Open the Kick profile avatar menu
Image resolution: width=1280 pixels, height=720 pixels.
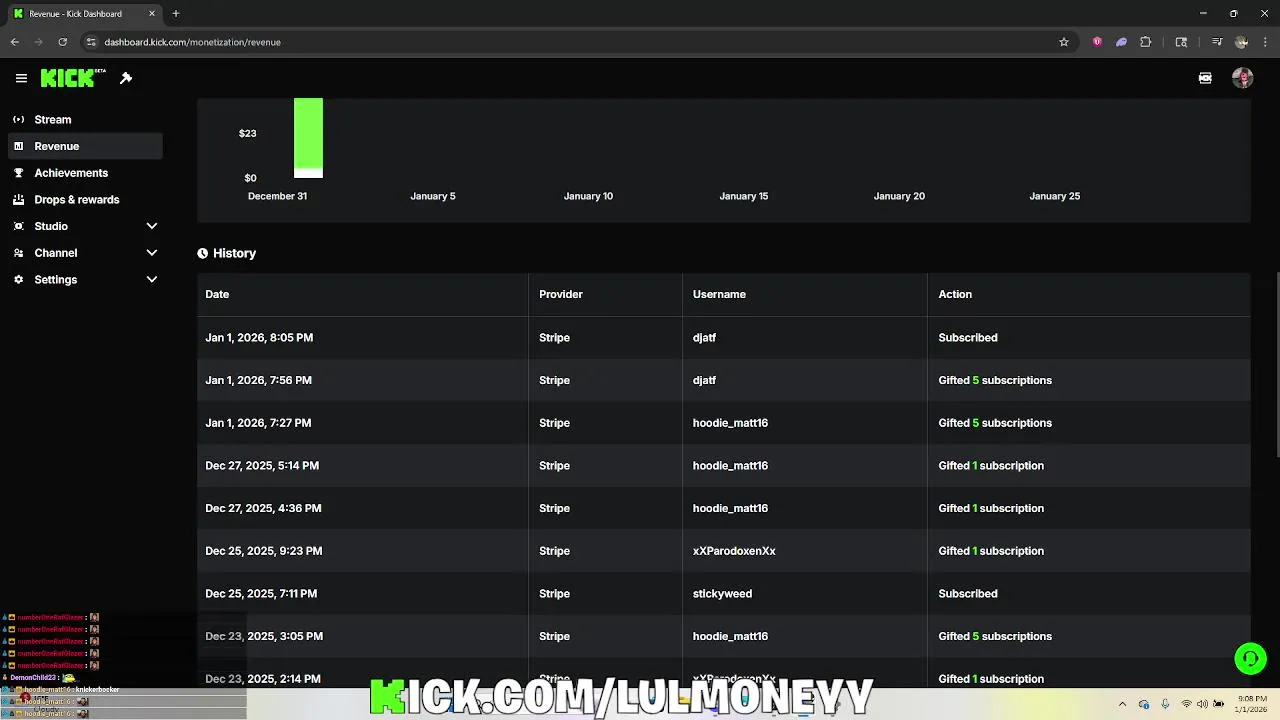point(1242,78)
